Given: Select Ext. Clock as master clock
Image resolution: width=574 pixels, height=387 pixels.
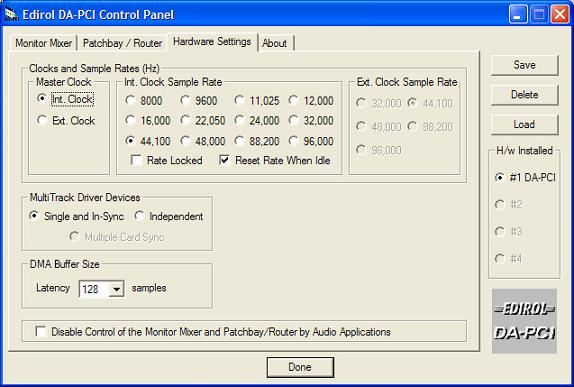Looking at the screenshot, I should (42, 120).
